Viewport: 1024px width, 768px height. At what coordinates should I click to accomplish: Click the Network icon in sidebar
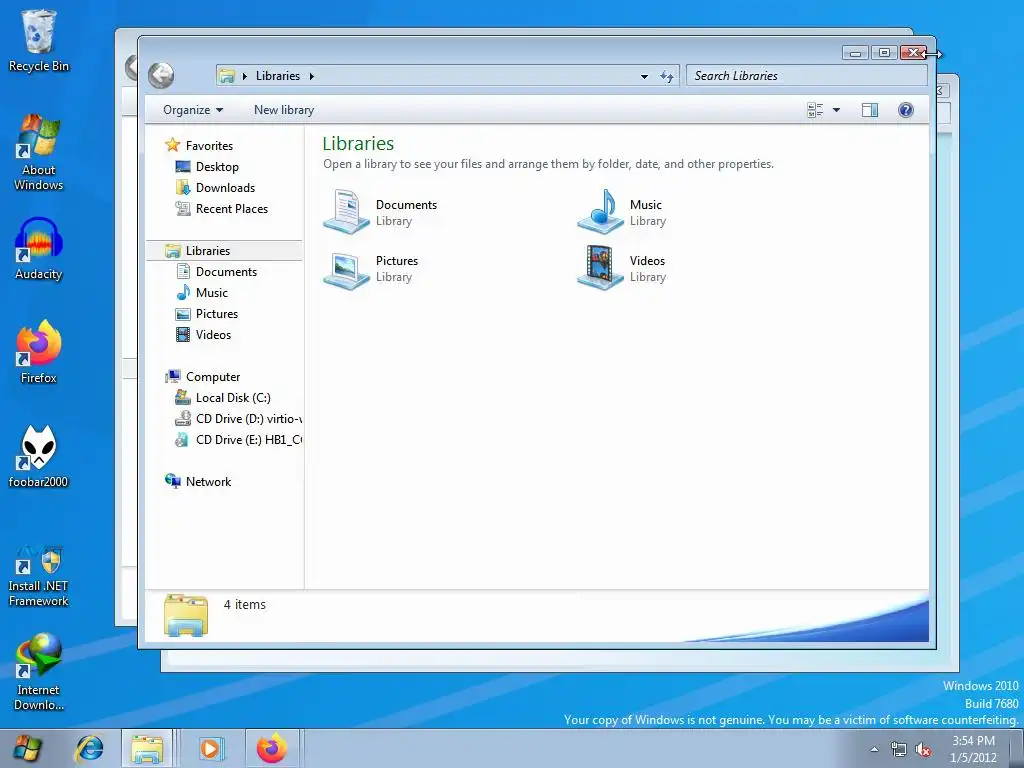click(x=172, y=481)
